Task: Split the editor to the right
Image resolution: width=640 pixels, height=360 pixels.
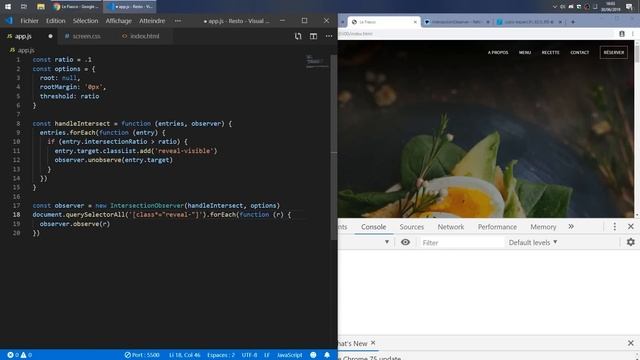Action: click(313, 36)
